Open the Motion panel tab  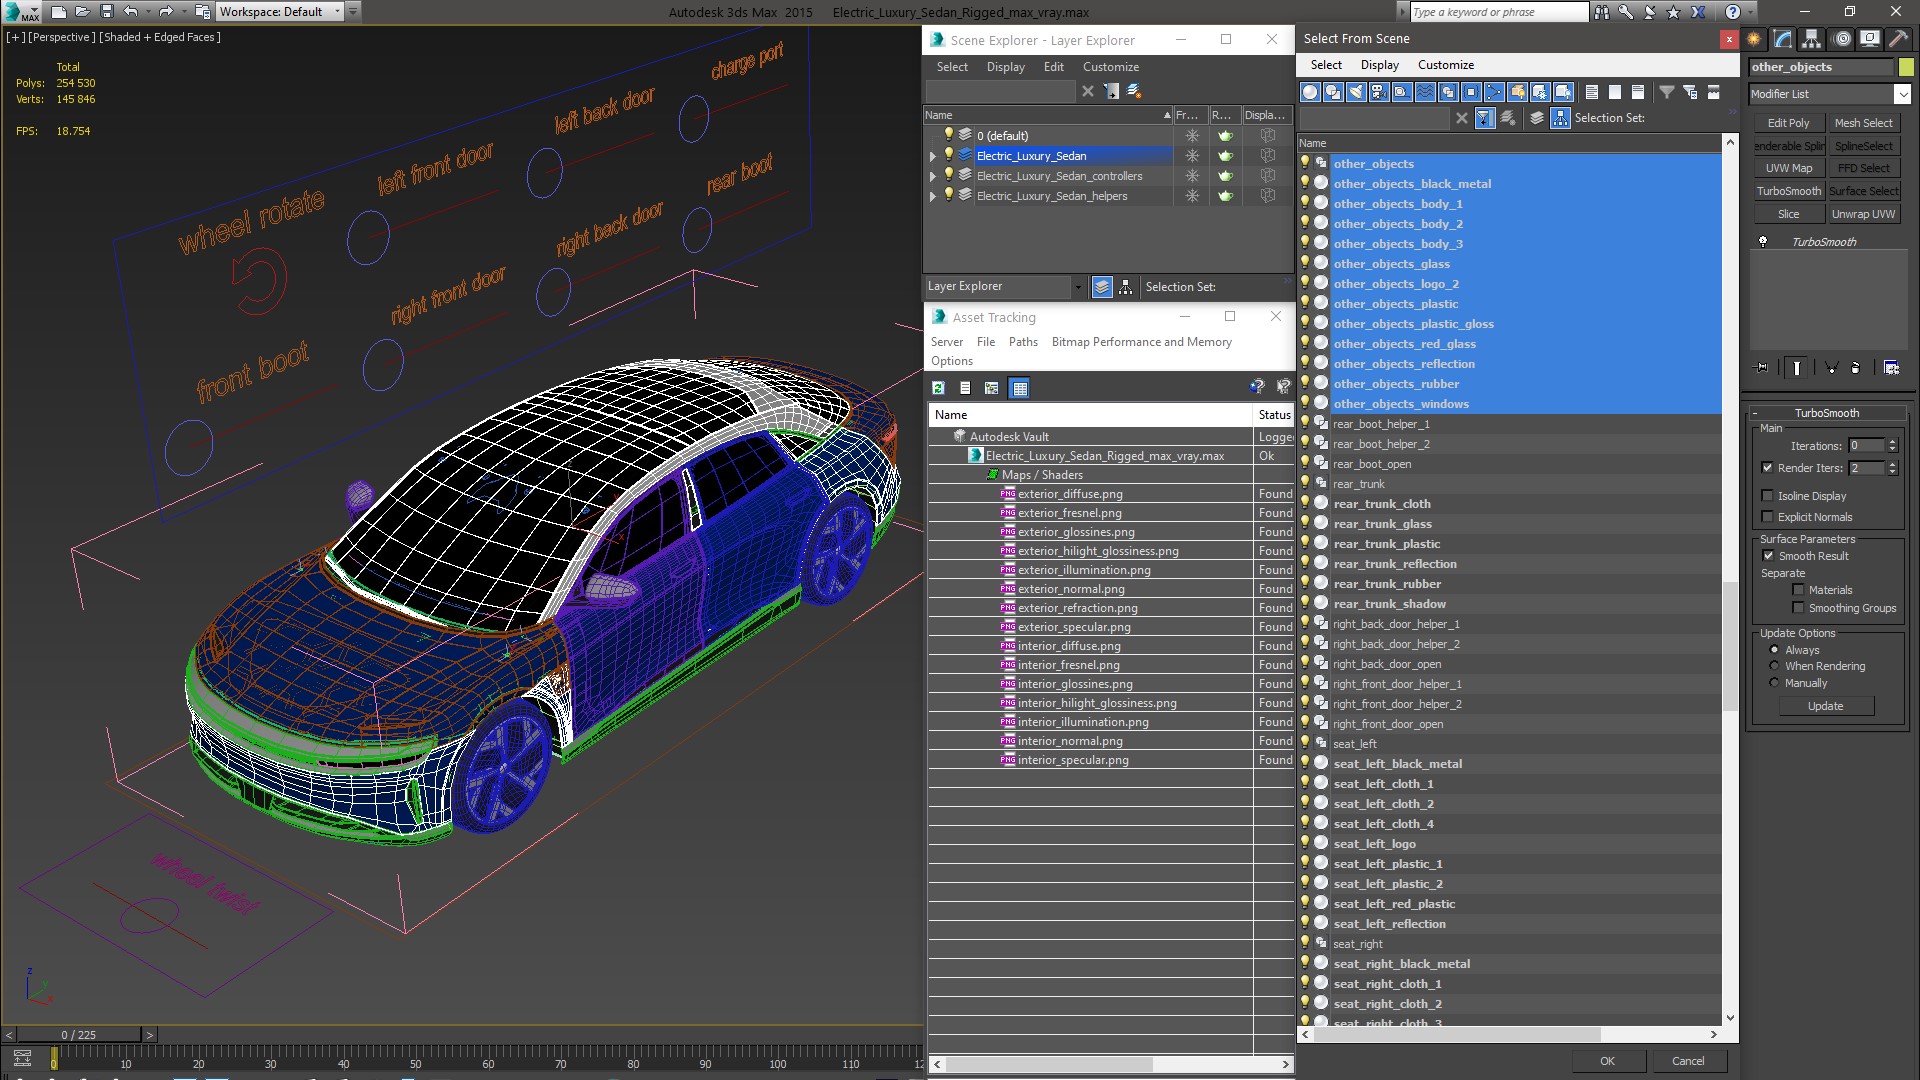(1841, 39)
